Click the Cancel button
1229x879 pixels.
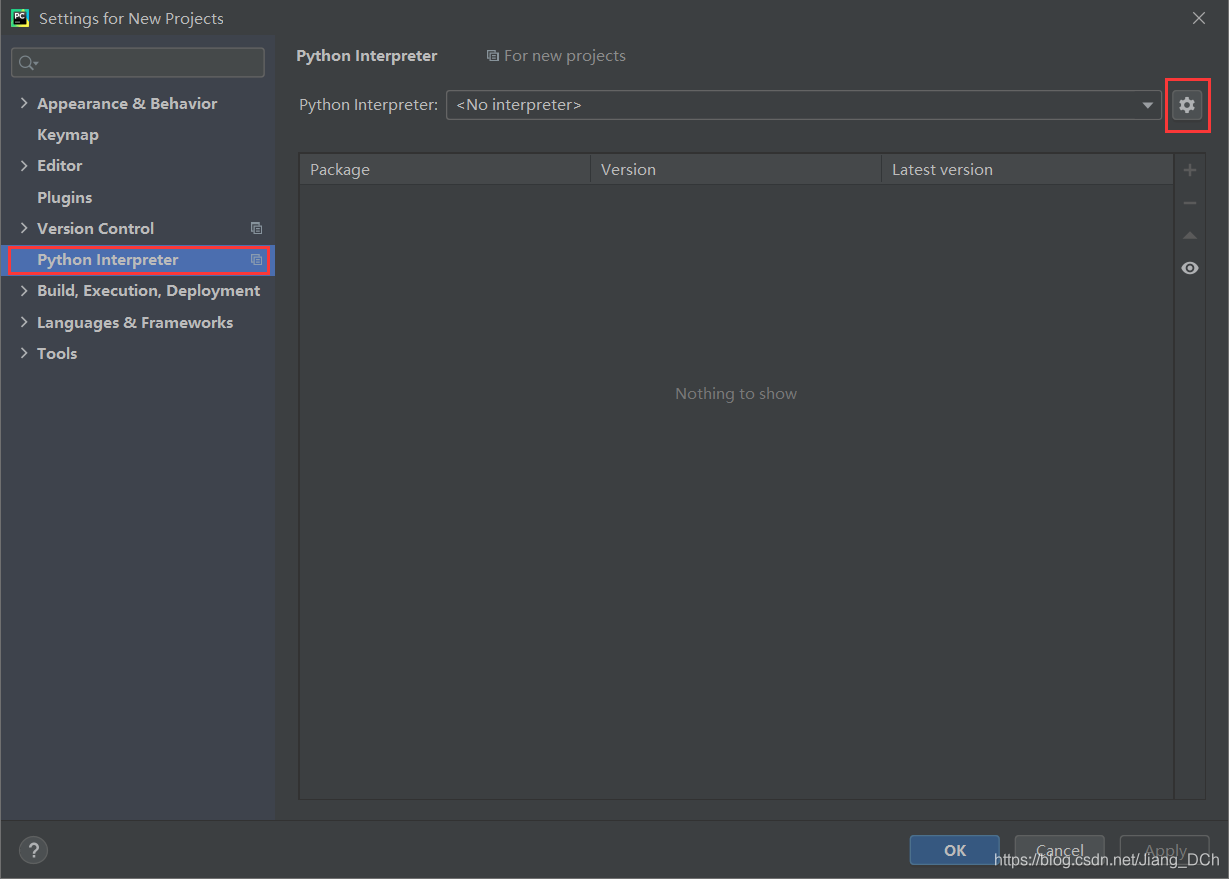tap(1060, 850)
